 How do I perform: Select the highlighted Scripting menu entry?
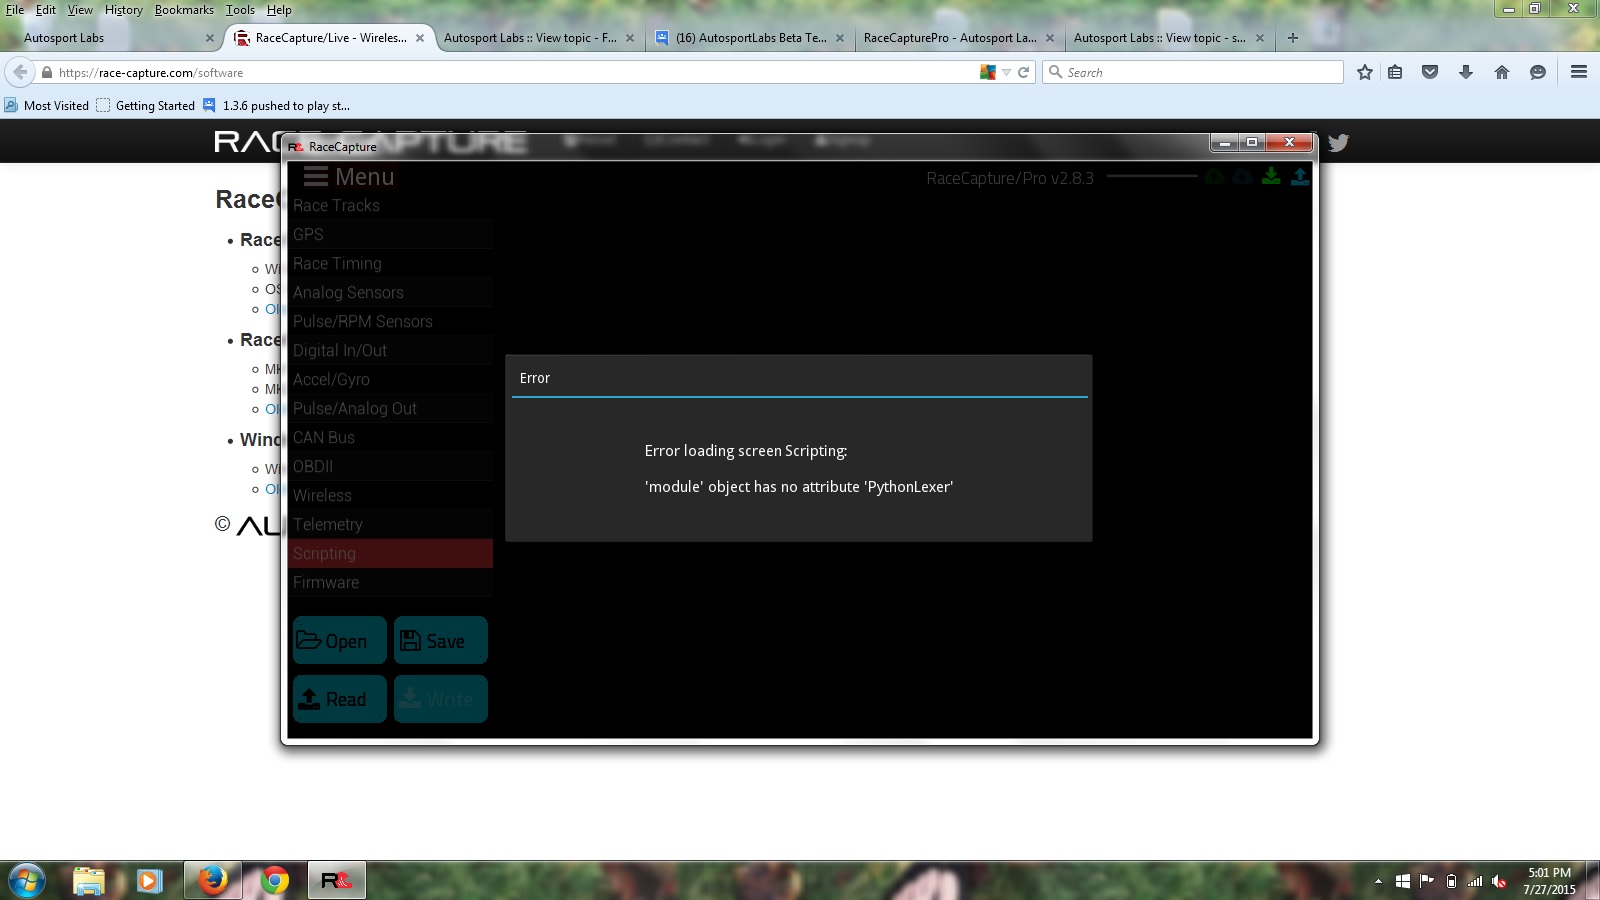[x=391, y=553]
